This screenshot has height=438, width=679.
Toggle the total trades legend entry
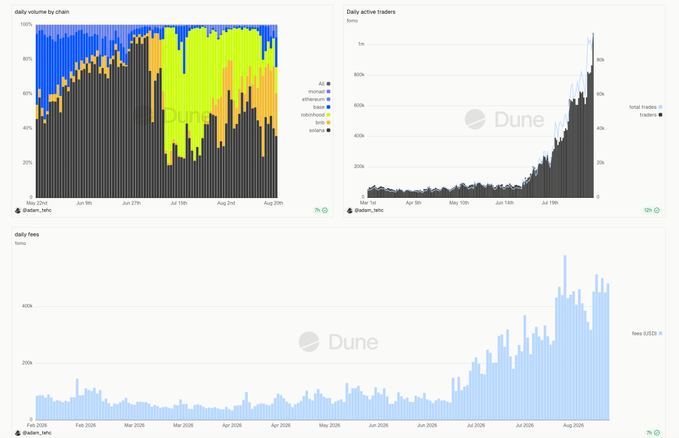click(646, 107)
